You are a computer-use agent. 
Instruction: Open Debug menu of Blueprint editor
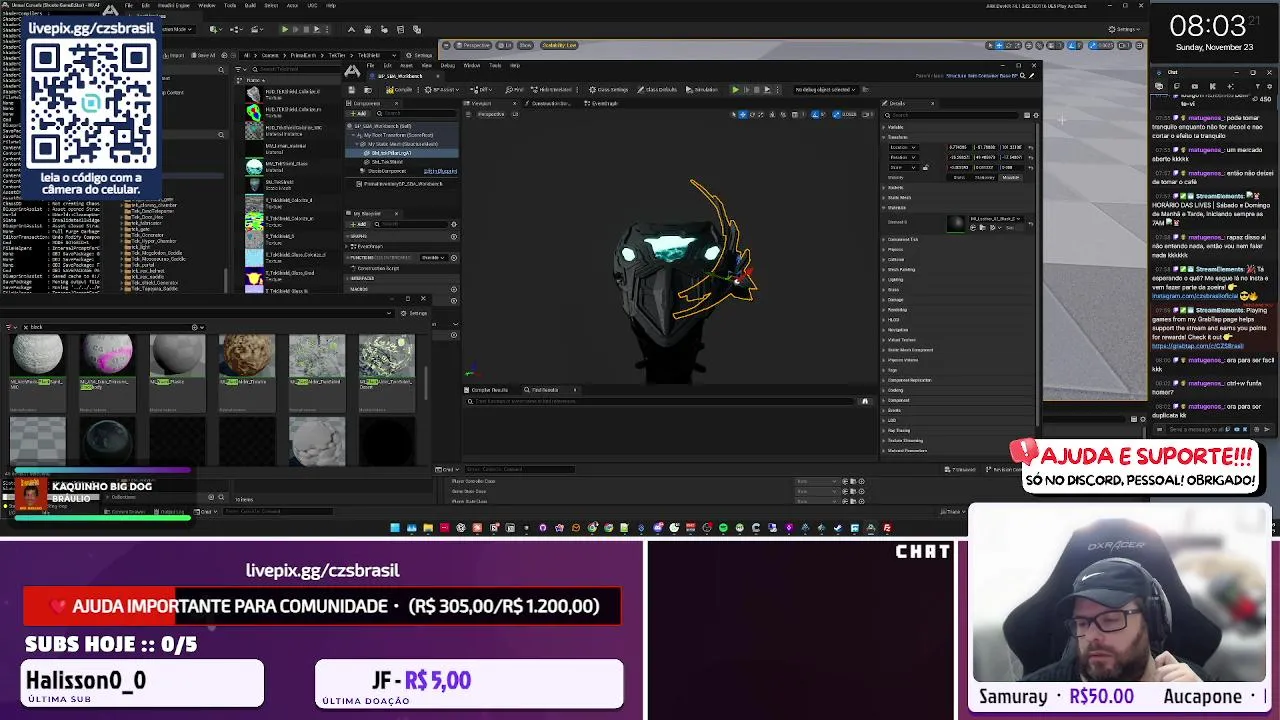pyautogui.click(x=447, y=65)
